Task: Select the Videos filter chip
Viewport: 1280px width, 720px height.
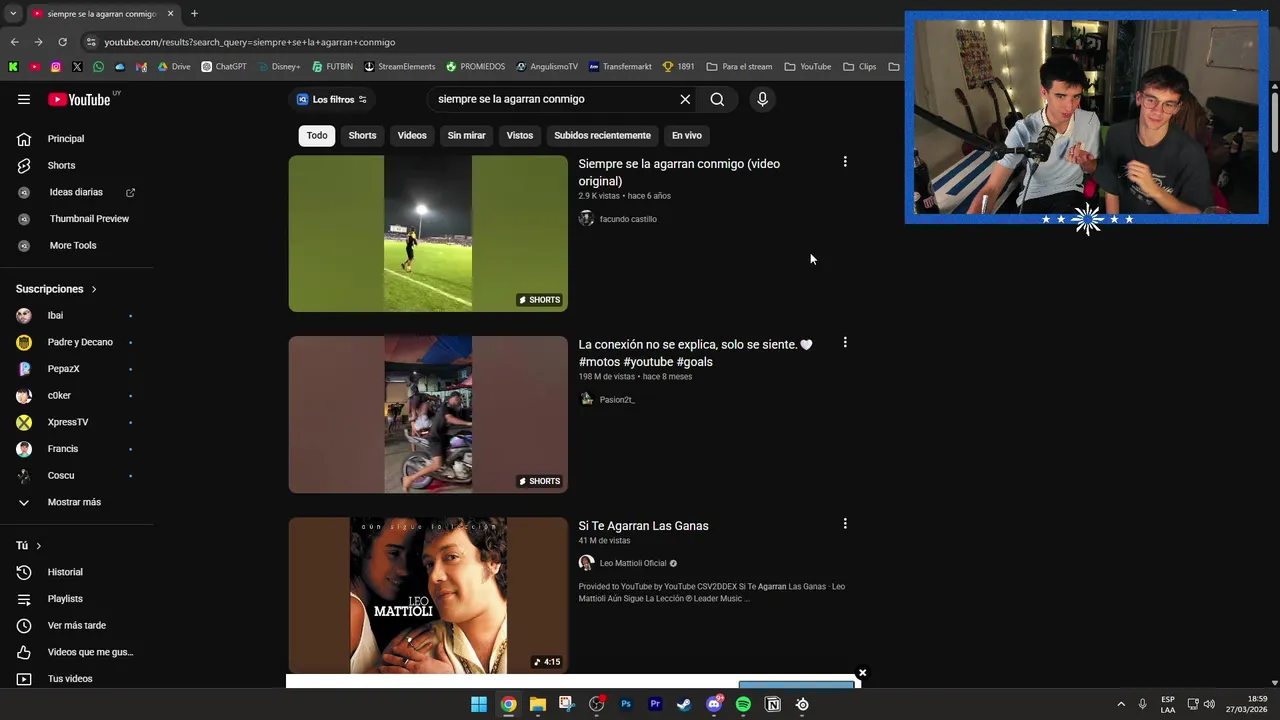Action: [412, 135]
